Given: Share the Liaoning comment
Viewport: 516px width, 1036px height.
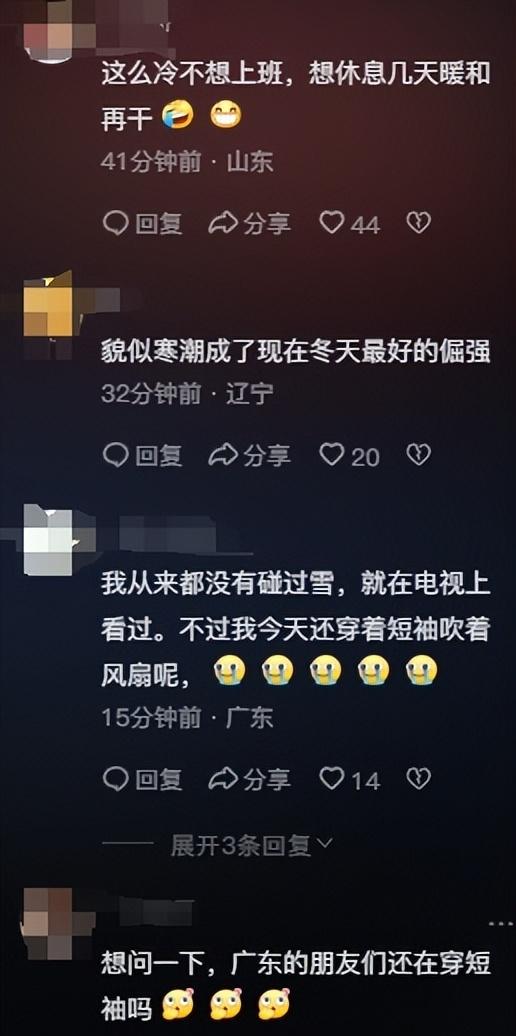Looking at the screenshot, I should coord(249,455).
